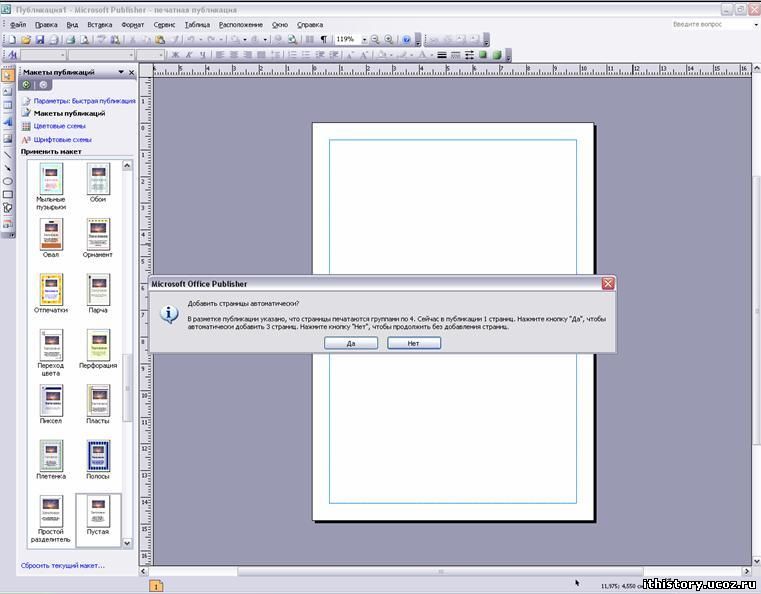761x594 pixels.
Task: Open the Таблица menu
Action: coord(197,24)
